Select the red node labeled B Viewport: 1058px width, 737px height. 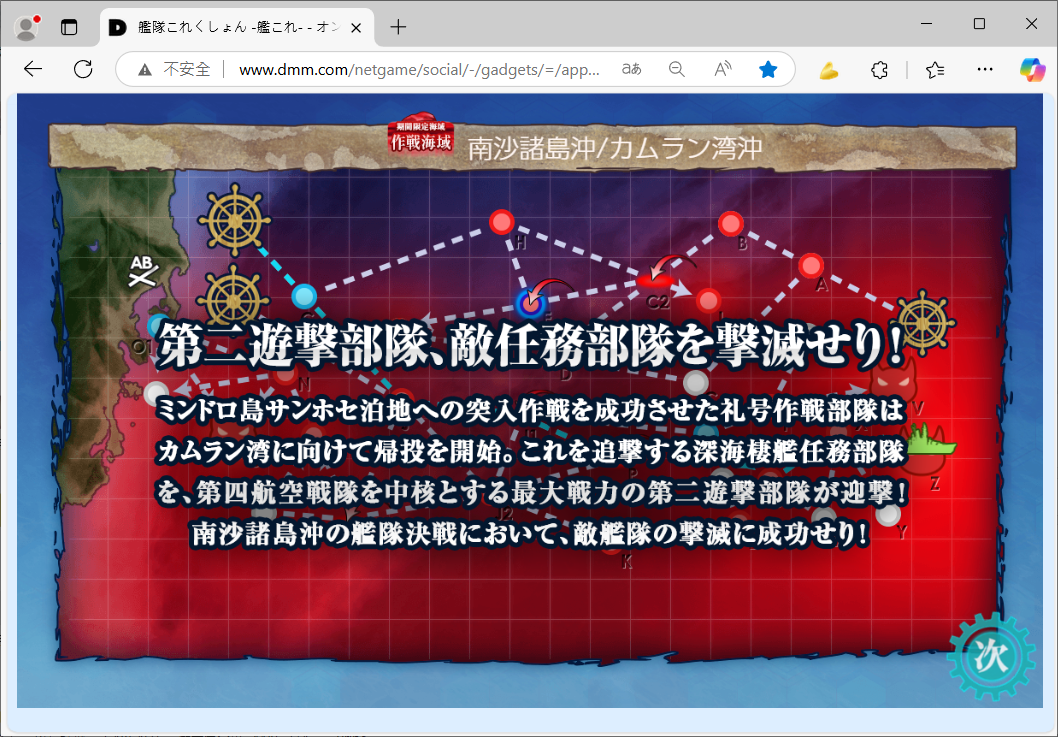coord(731,223)
